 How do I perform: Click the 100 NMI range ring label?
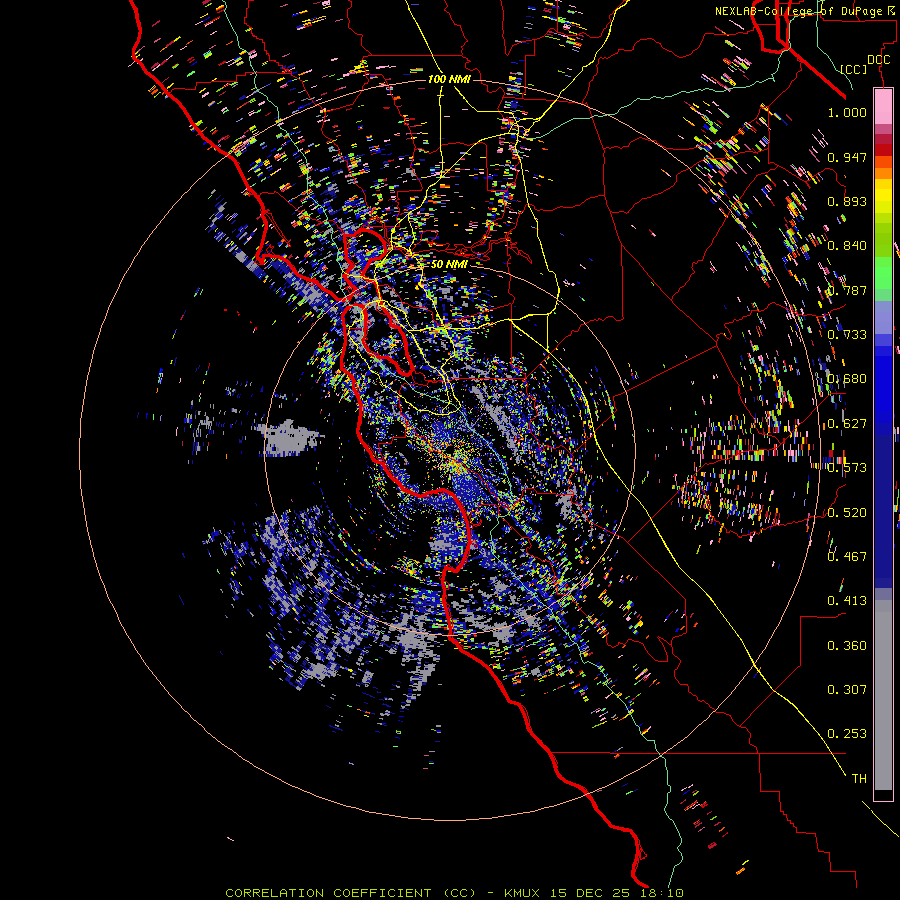click(x=449, y=79)
